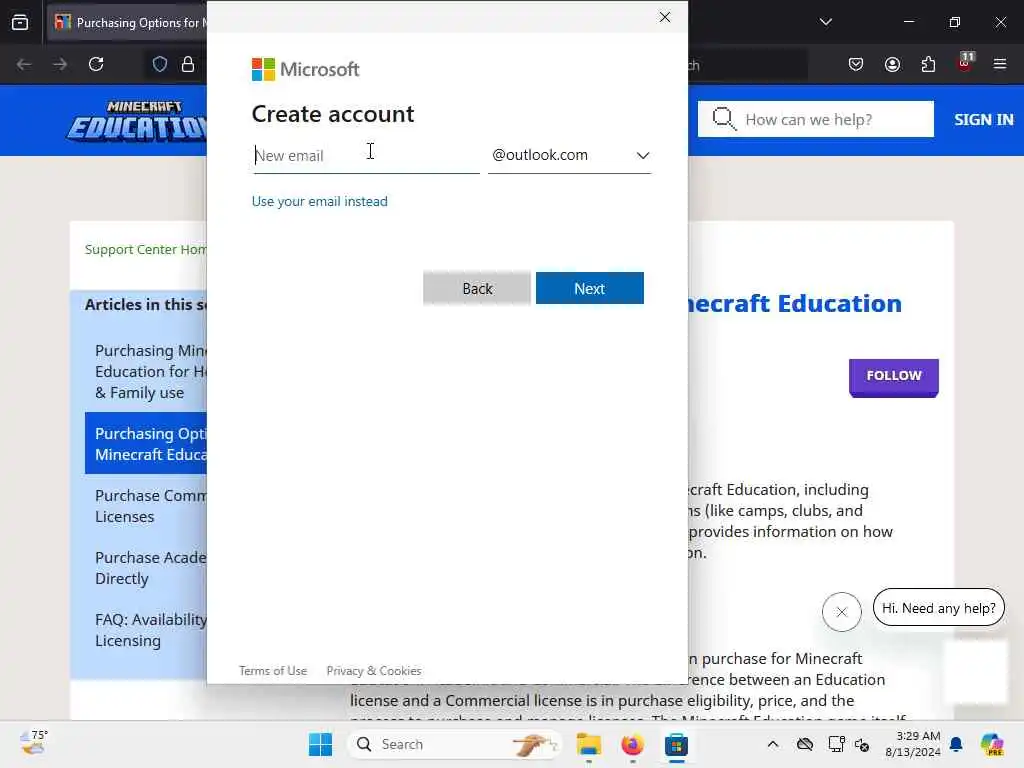Click the display cast tray icon
This screenshot has width=1024, height=768.
pos(836,744)
